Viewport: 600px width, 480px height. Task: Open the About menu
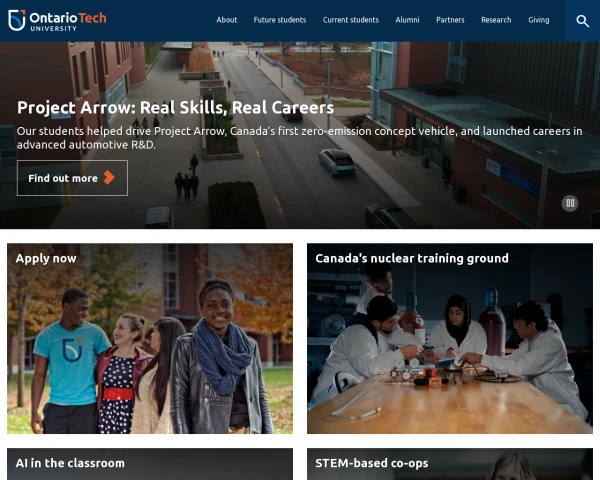227,20
